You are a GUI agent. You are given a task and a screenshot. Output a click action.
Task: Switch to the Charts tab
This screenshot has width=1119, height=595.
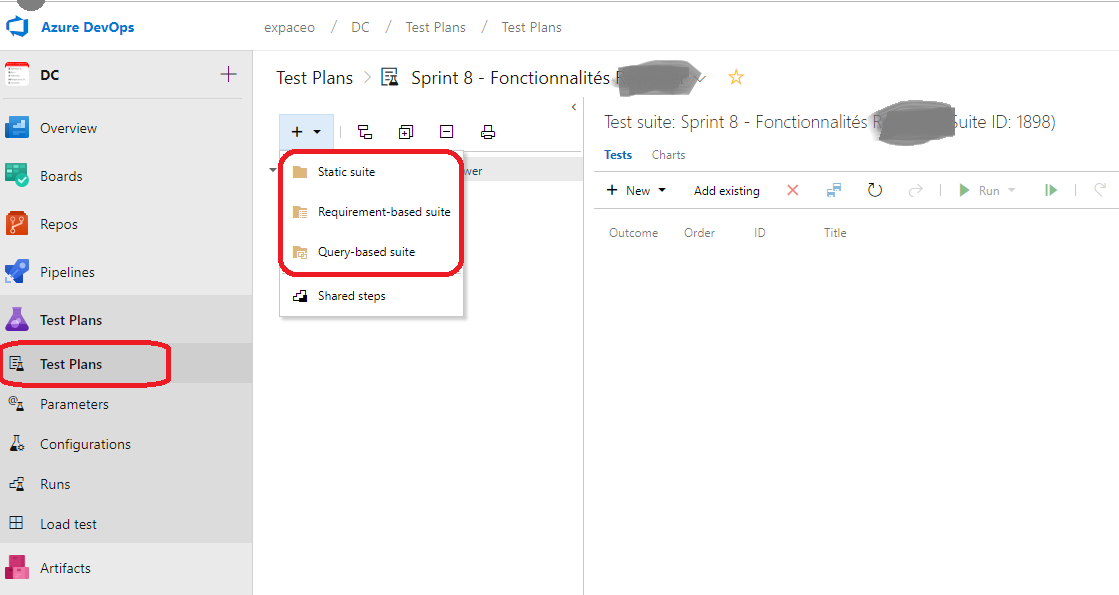668,155
